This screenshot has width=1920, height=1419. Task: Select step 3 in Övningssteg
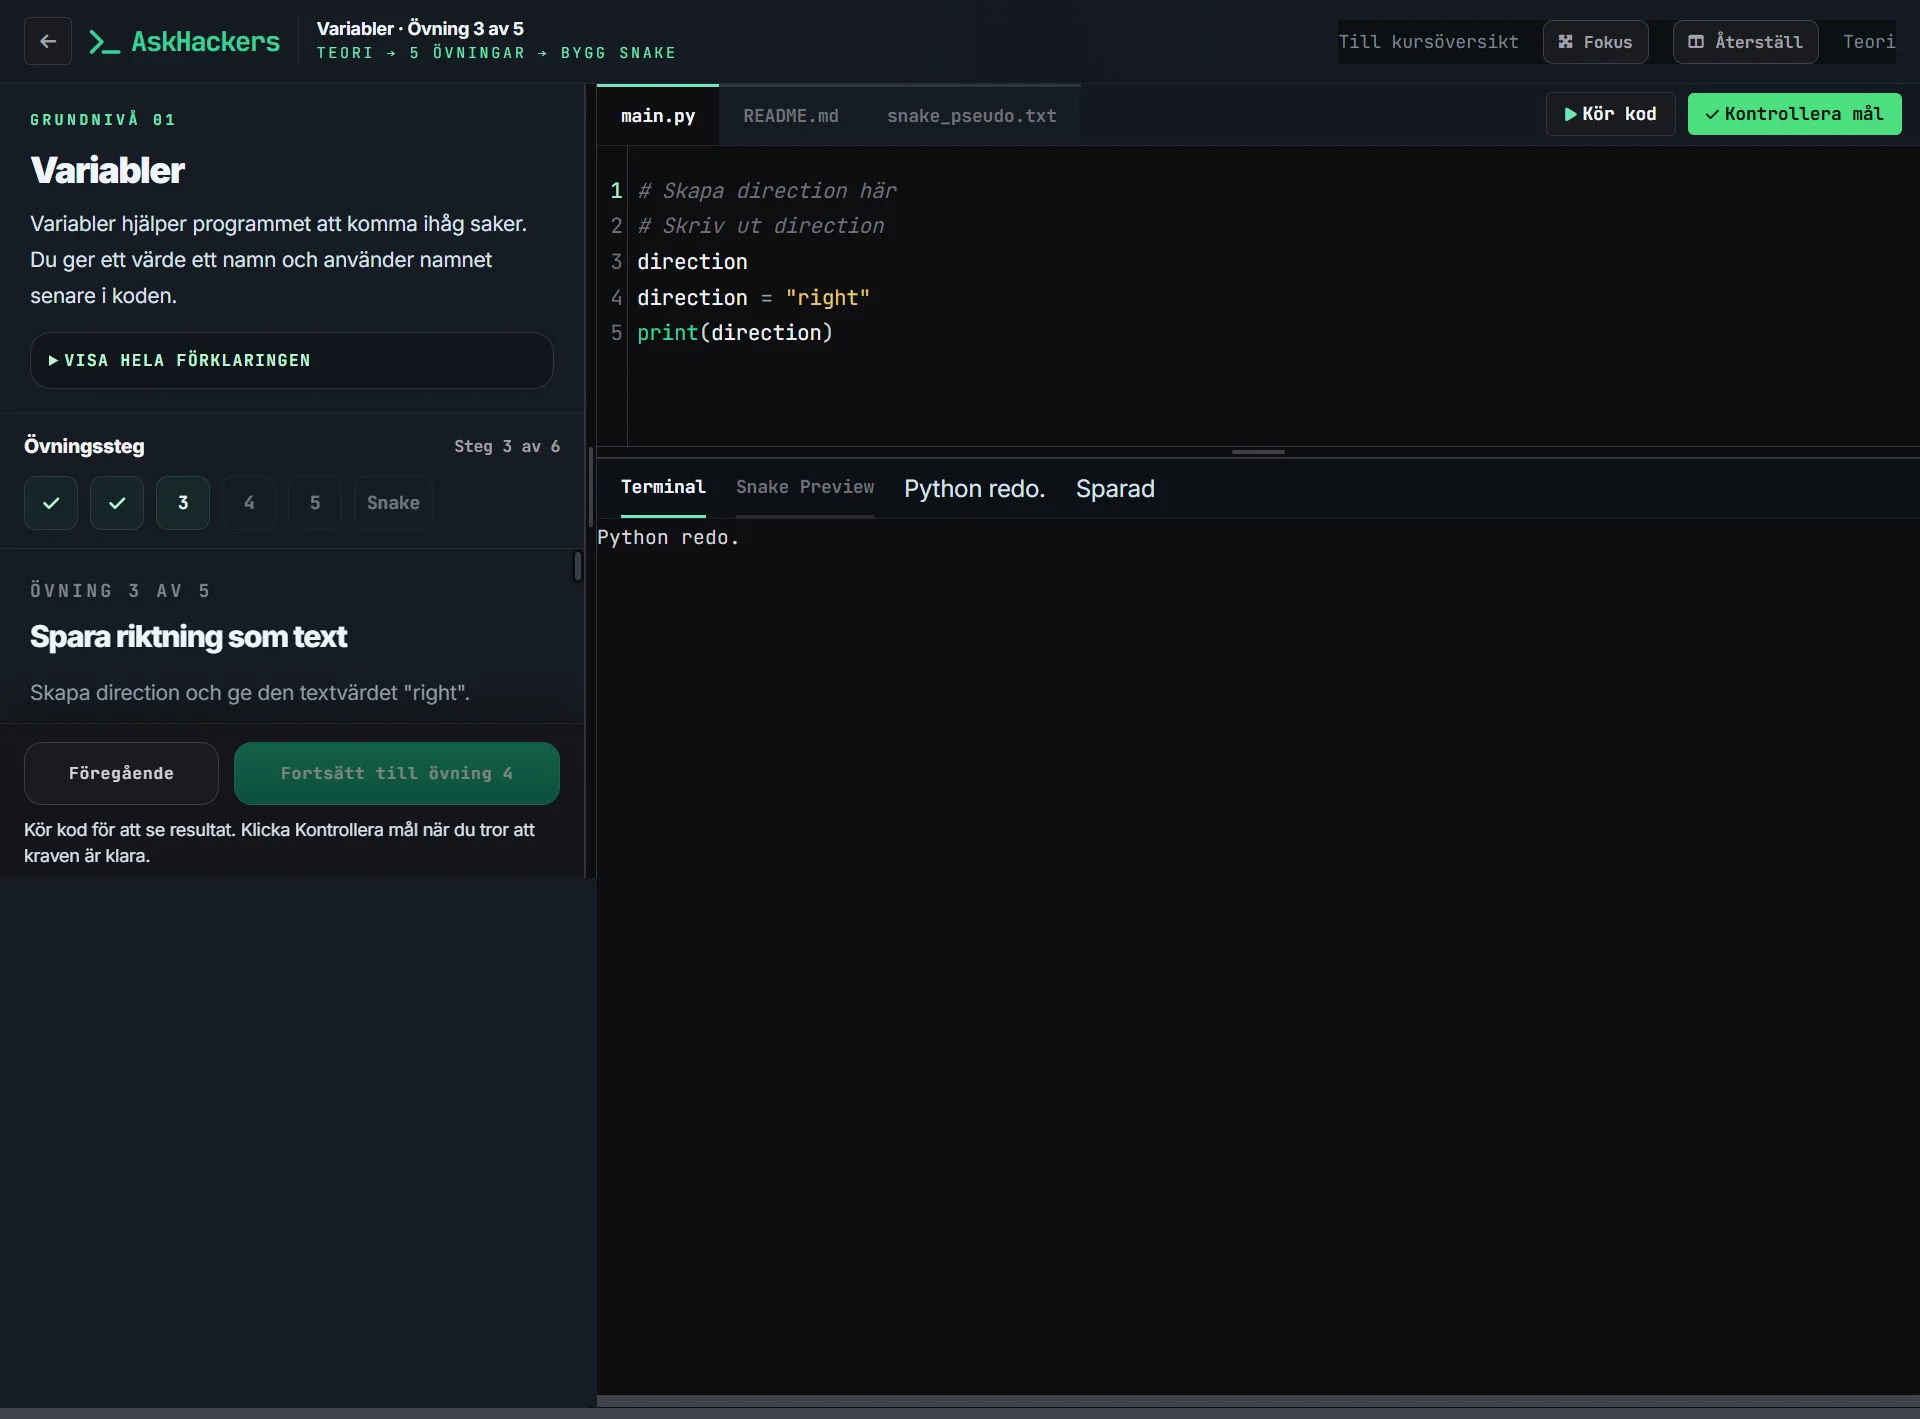pos(183,503)
